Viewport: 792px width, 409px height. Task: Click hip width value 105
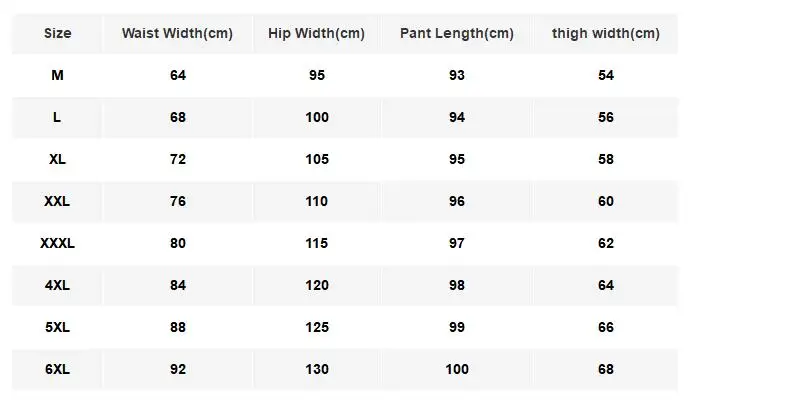tap(316, 159)
